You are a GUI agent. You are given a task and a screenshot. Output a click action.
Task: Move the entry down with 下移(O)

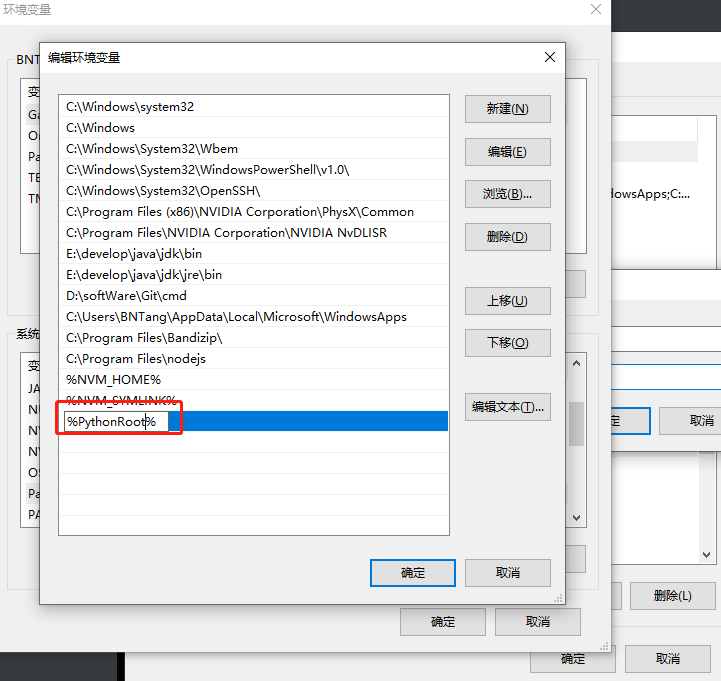pos(508,343)
